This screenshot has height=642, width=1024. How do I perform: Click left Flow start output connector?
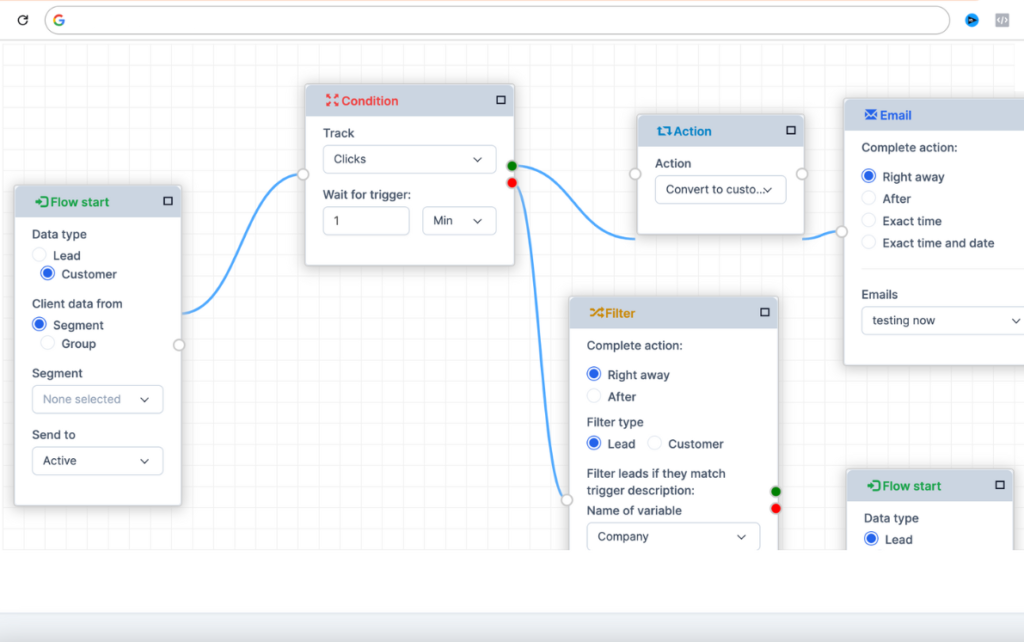tap(179, 345)
